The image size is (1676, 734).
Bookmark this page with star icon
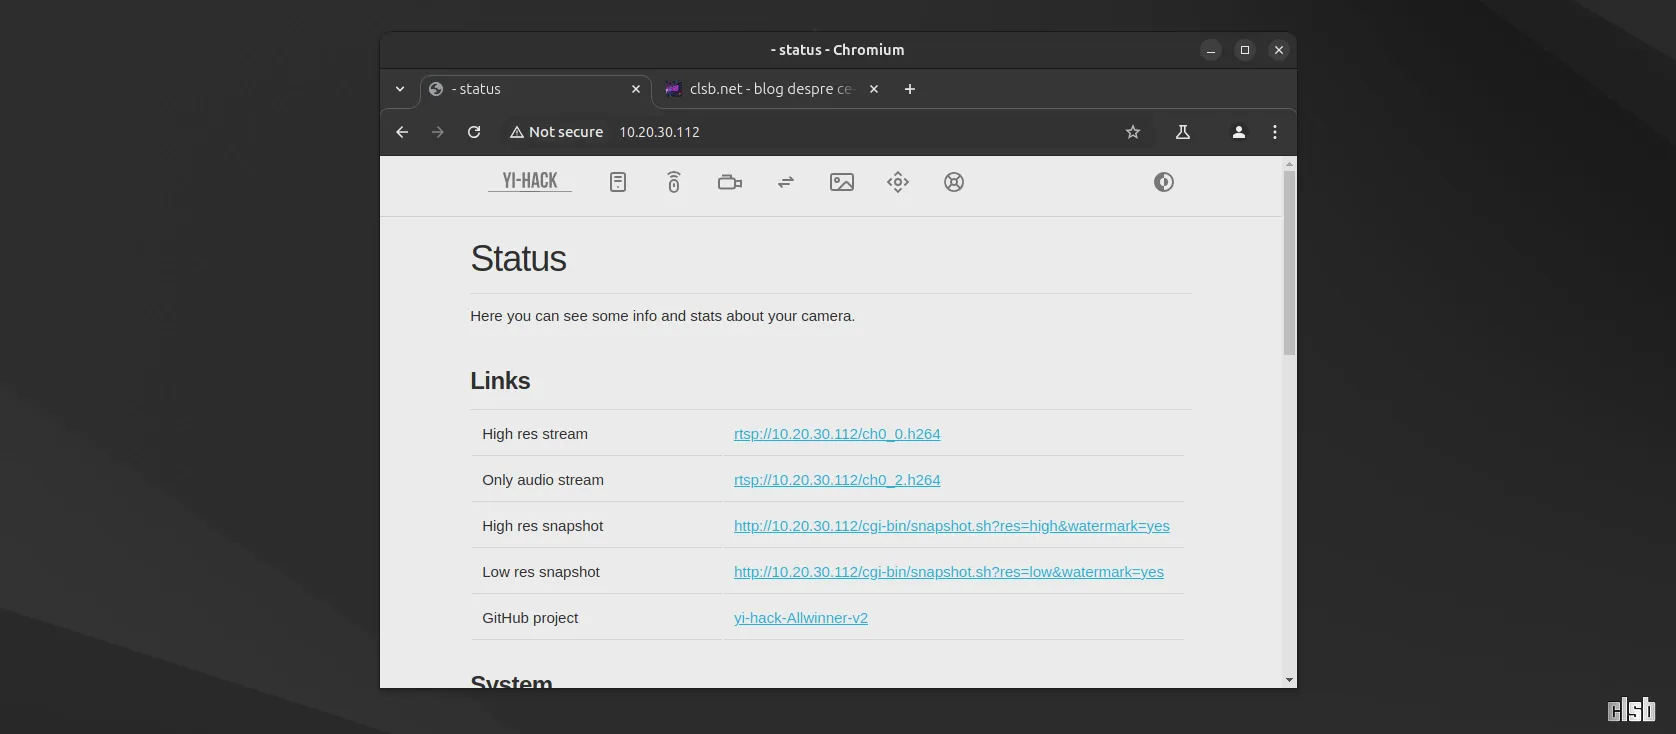pos(1133,132)
